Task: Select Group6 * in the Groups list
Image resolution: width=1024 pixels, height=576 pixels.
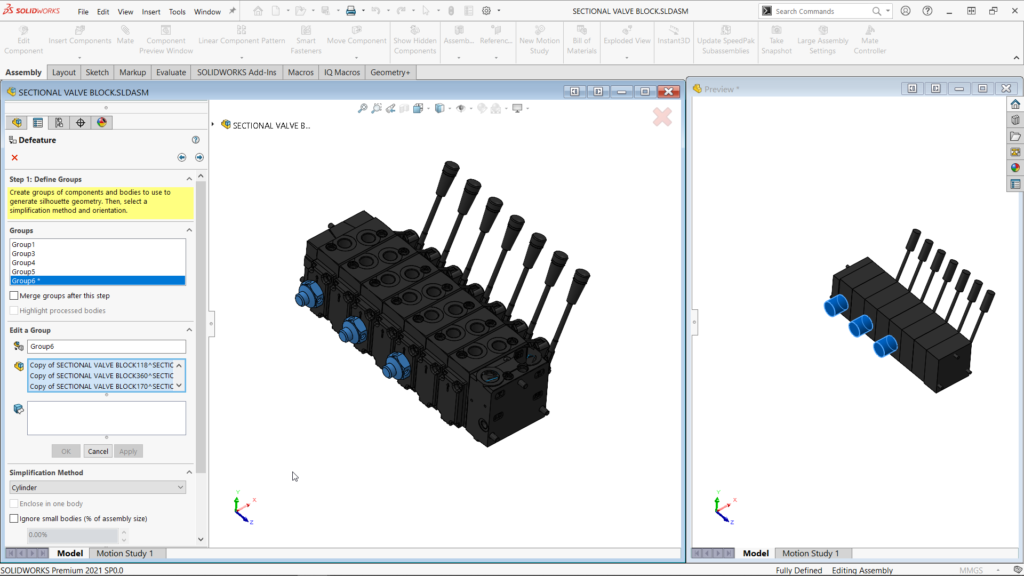Action: 97,281
